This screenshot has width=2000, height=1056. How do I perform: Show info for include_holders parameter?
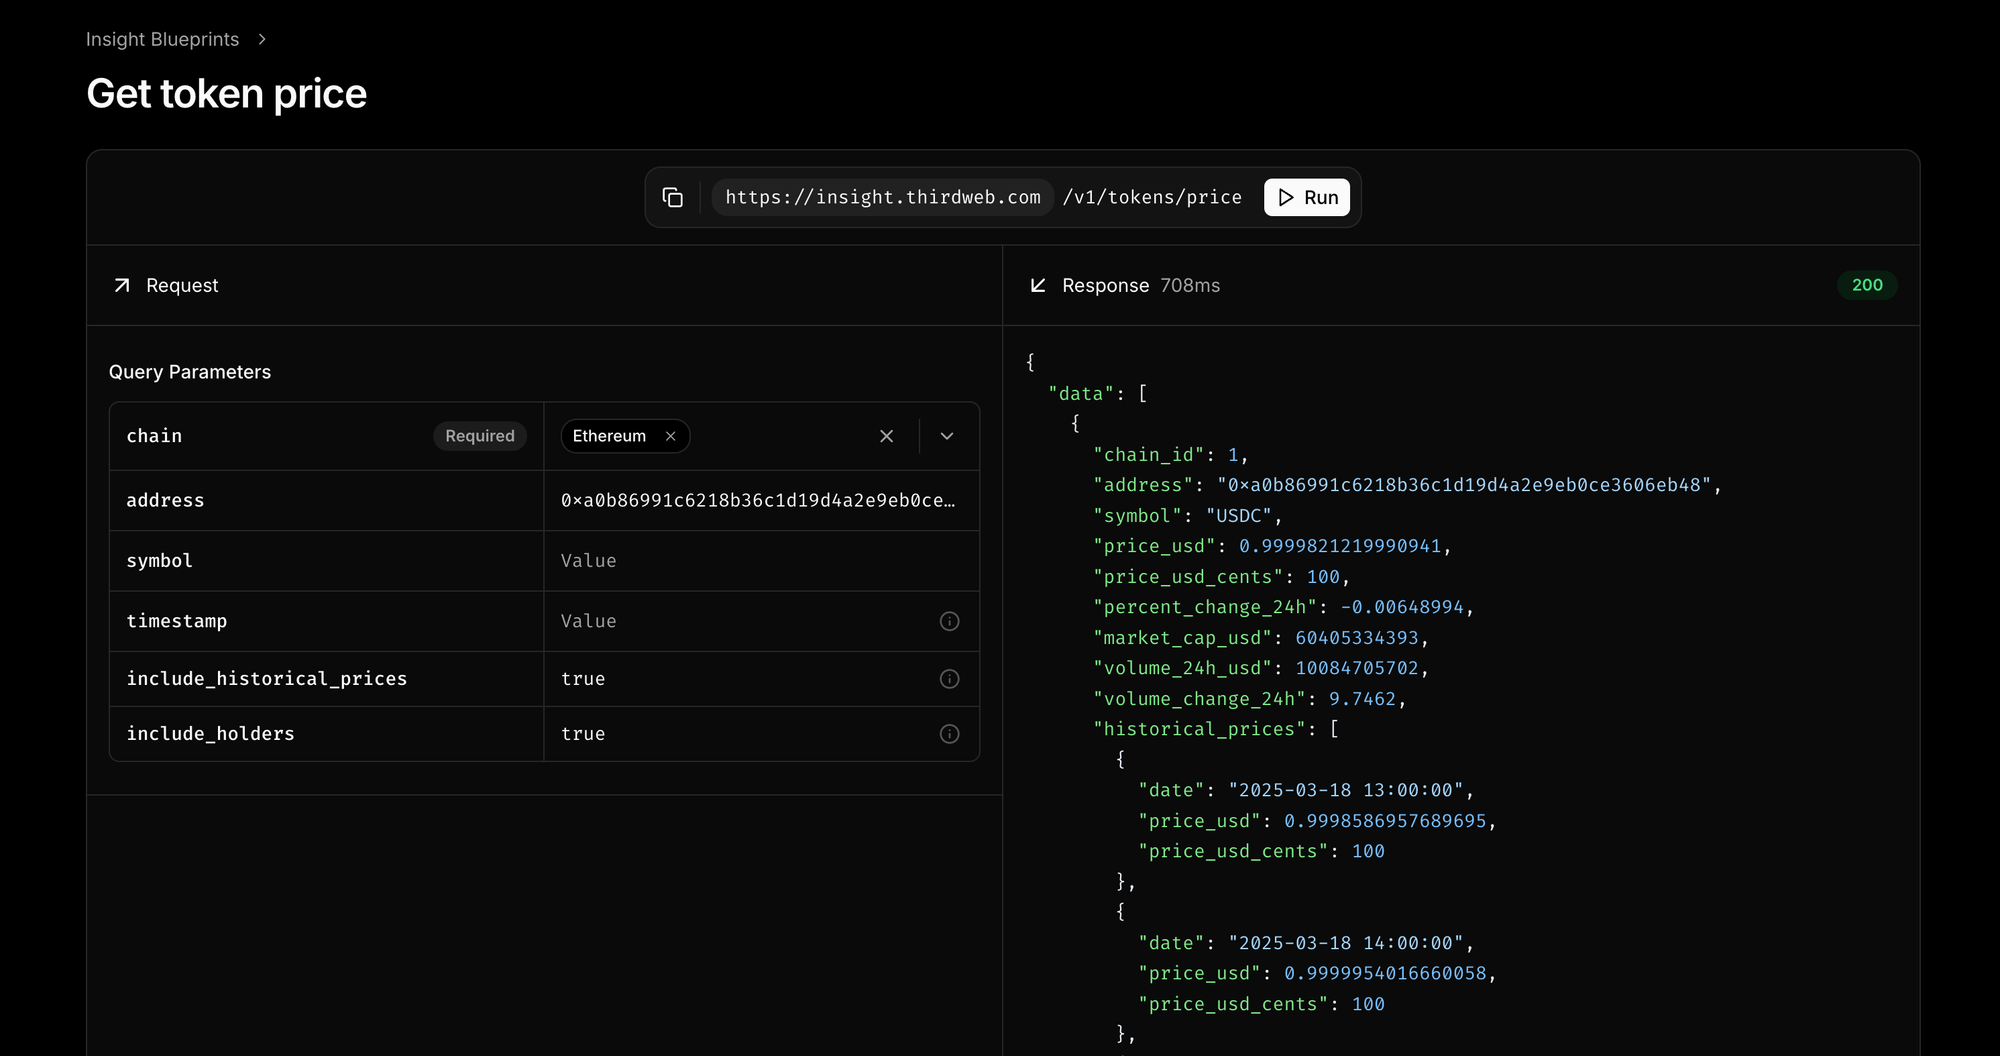pos(950,734)
